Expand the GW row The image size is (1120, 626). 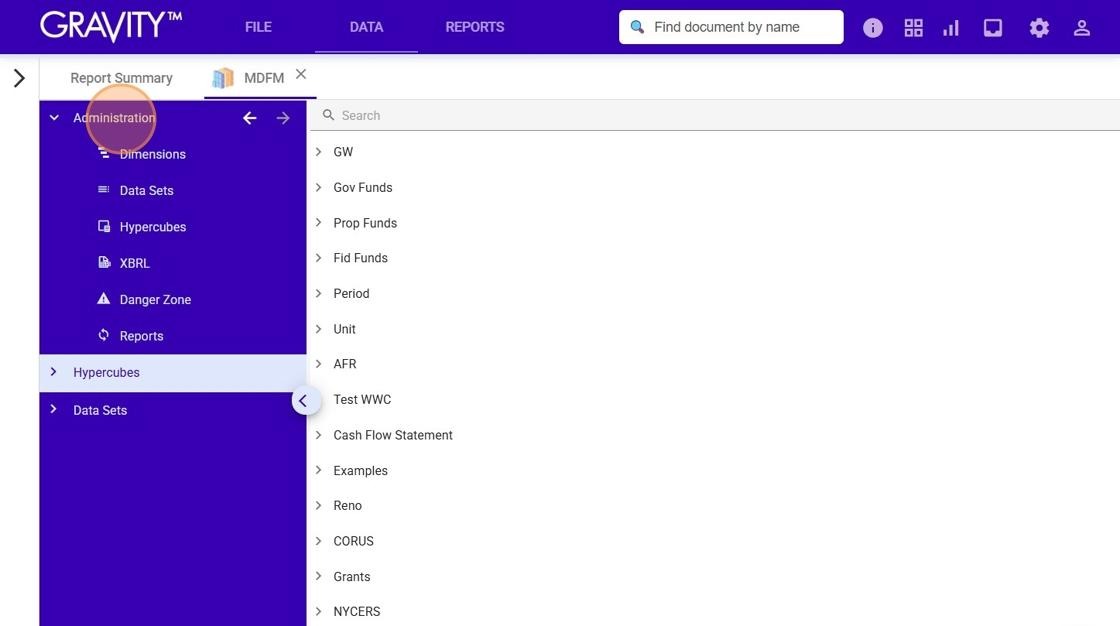tap(319, 151)
